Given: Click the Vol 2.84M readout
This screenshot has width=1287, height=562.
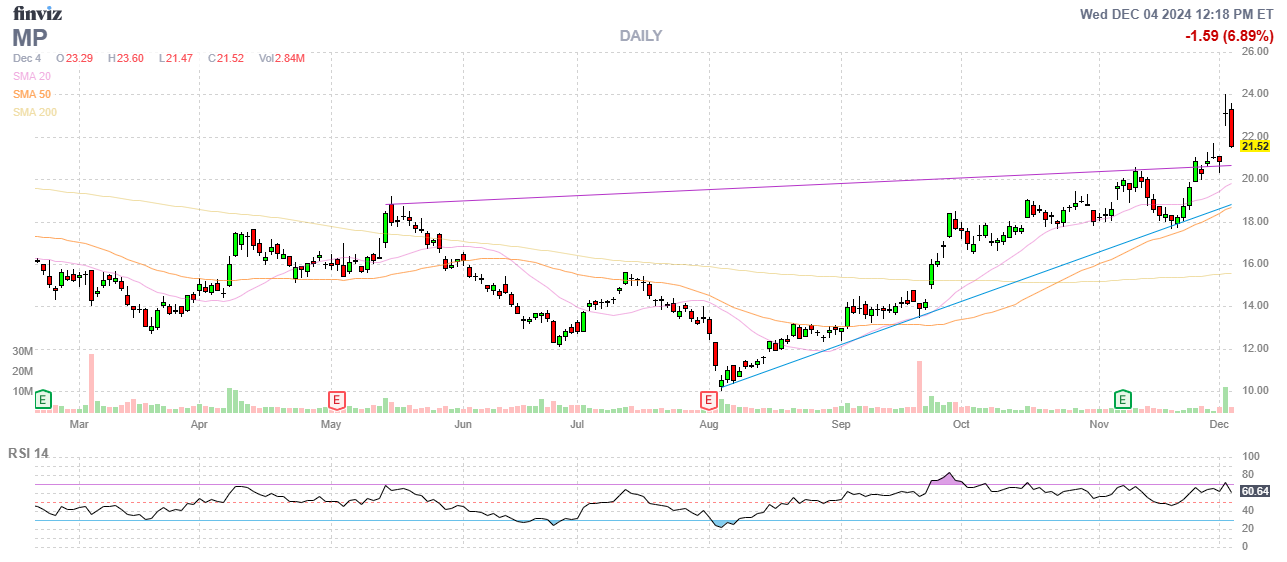Looking at the screenshot, I should 281,58.
